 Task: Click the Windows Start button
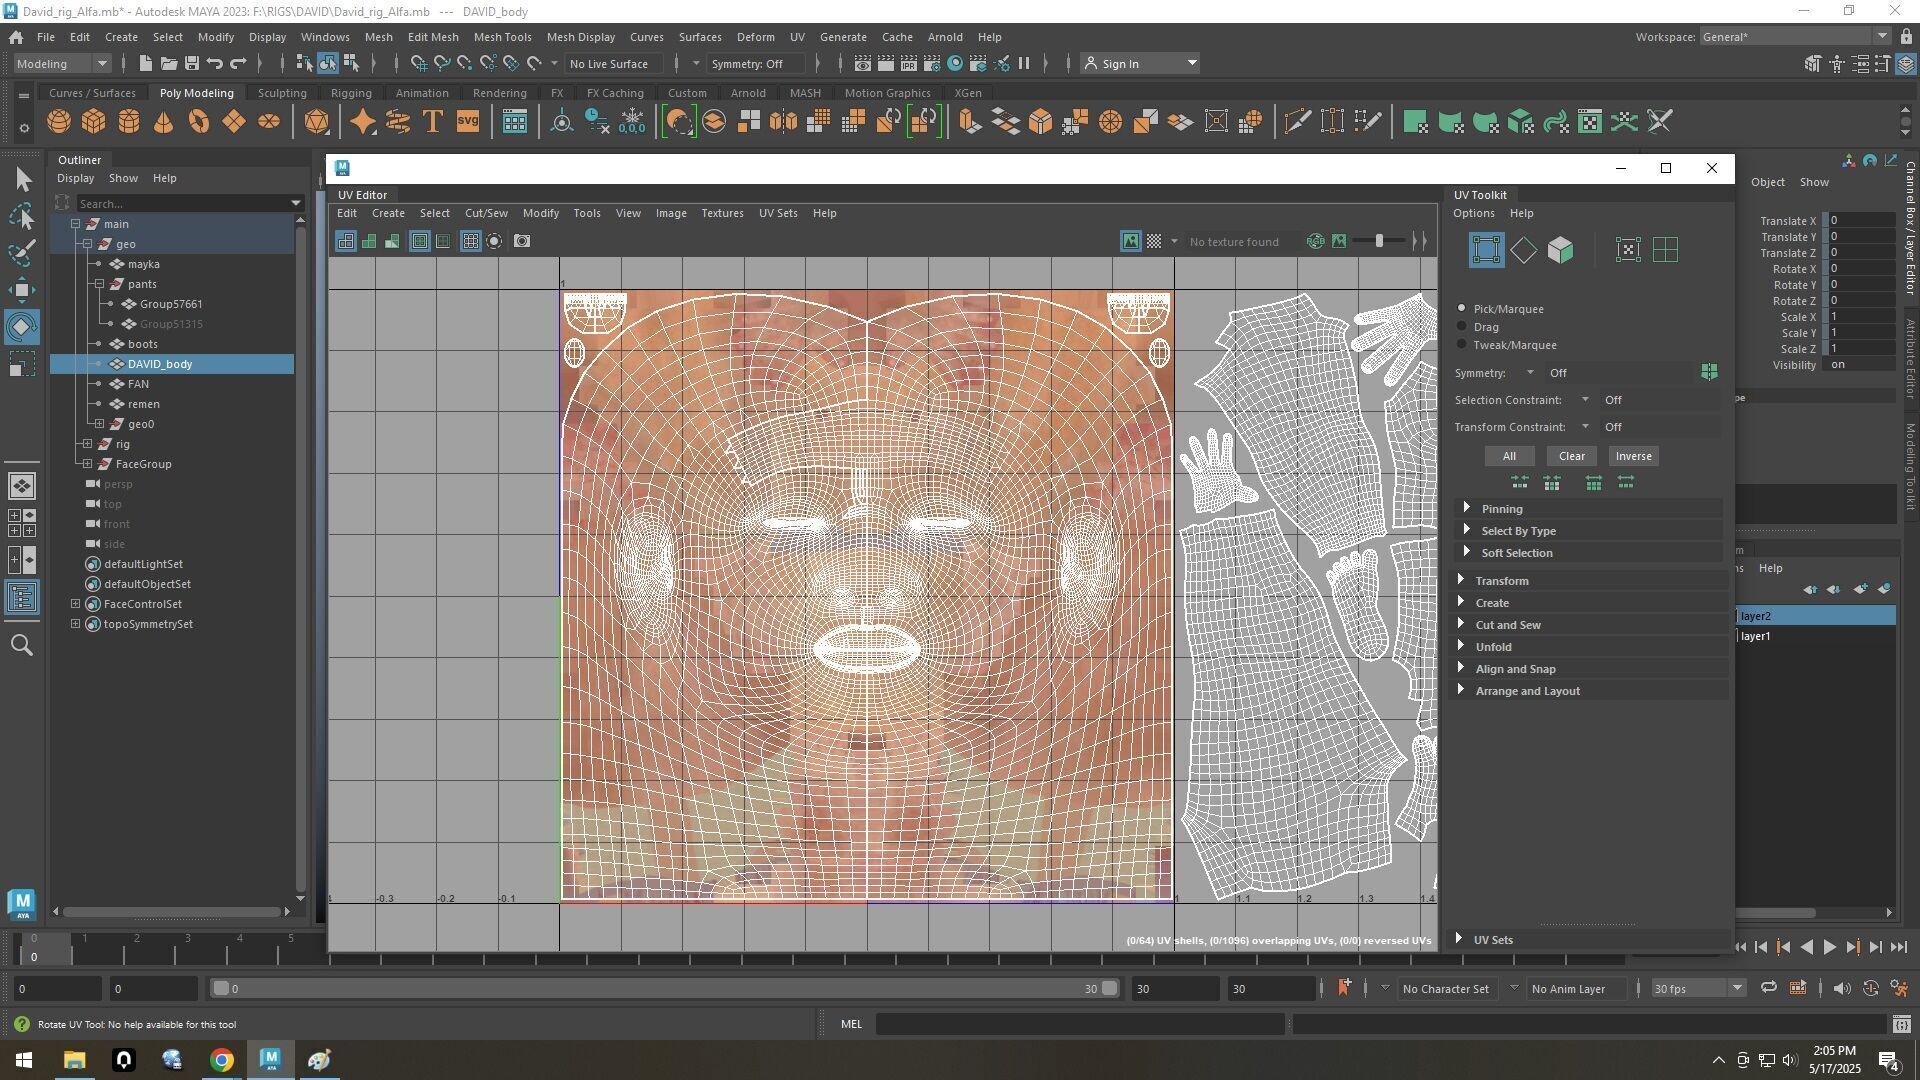(x=24, y=1060)
